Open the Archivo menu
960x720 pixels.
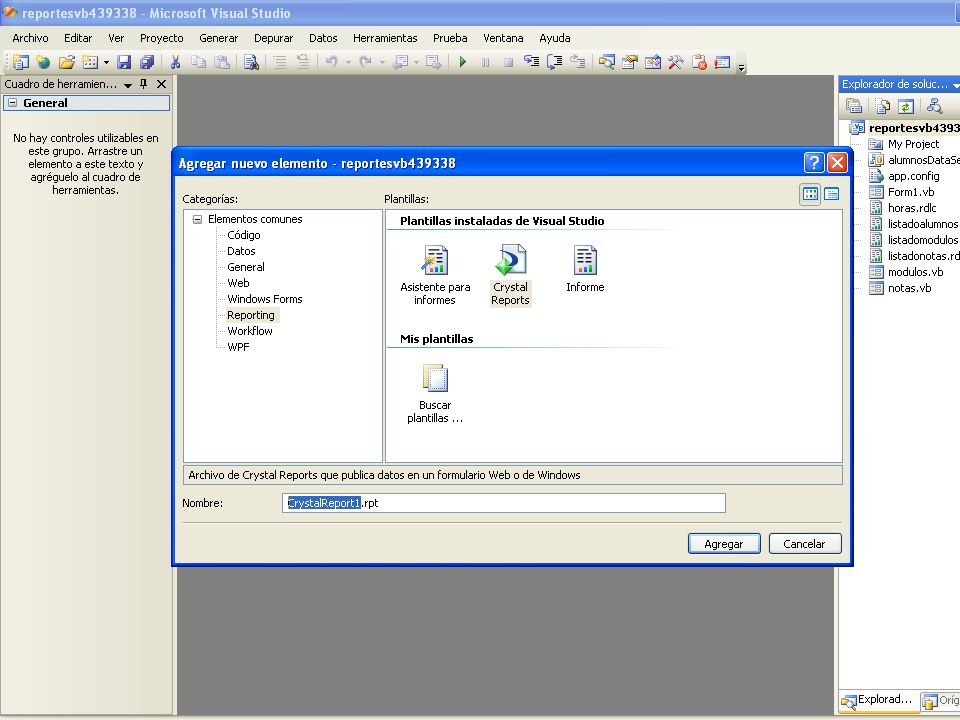point(30,38)
